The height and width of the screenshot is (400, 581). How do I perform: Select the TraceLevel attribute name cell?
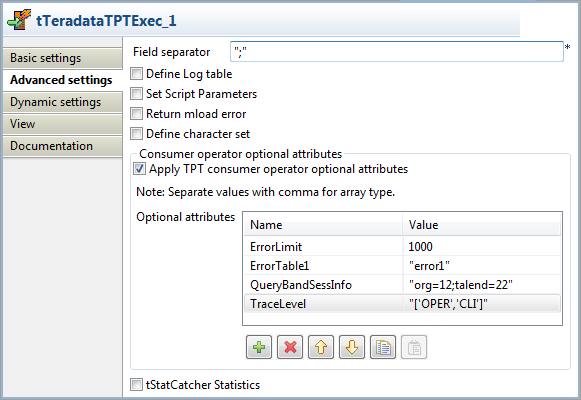click(323, 304)
